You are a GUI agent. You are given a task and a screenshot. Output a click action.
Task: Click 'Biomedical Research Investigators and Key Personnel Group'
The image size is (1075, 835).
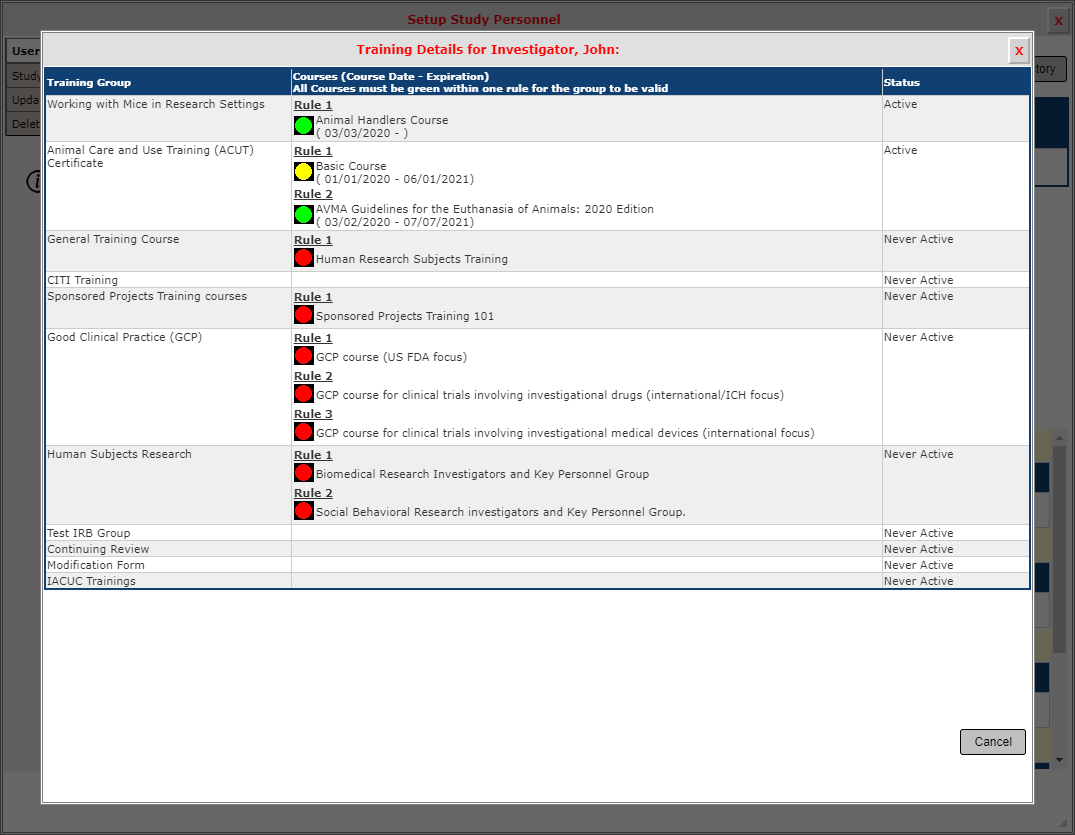point(483,474)
